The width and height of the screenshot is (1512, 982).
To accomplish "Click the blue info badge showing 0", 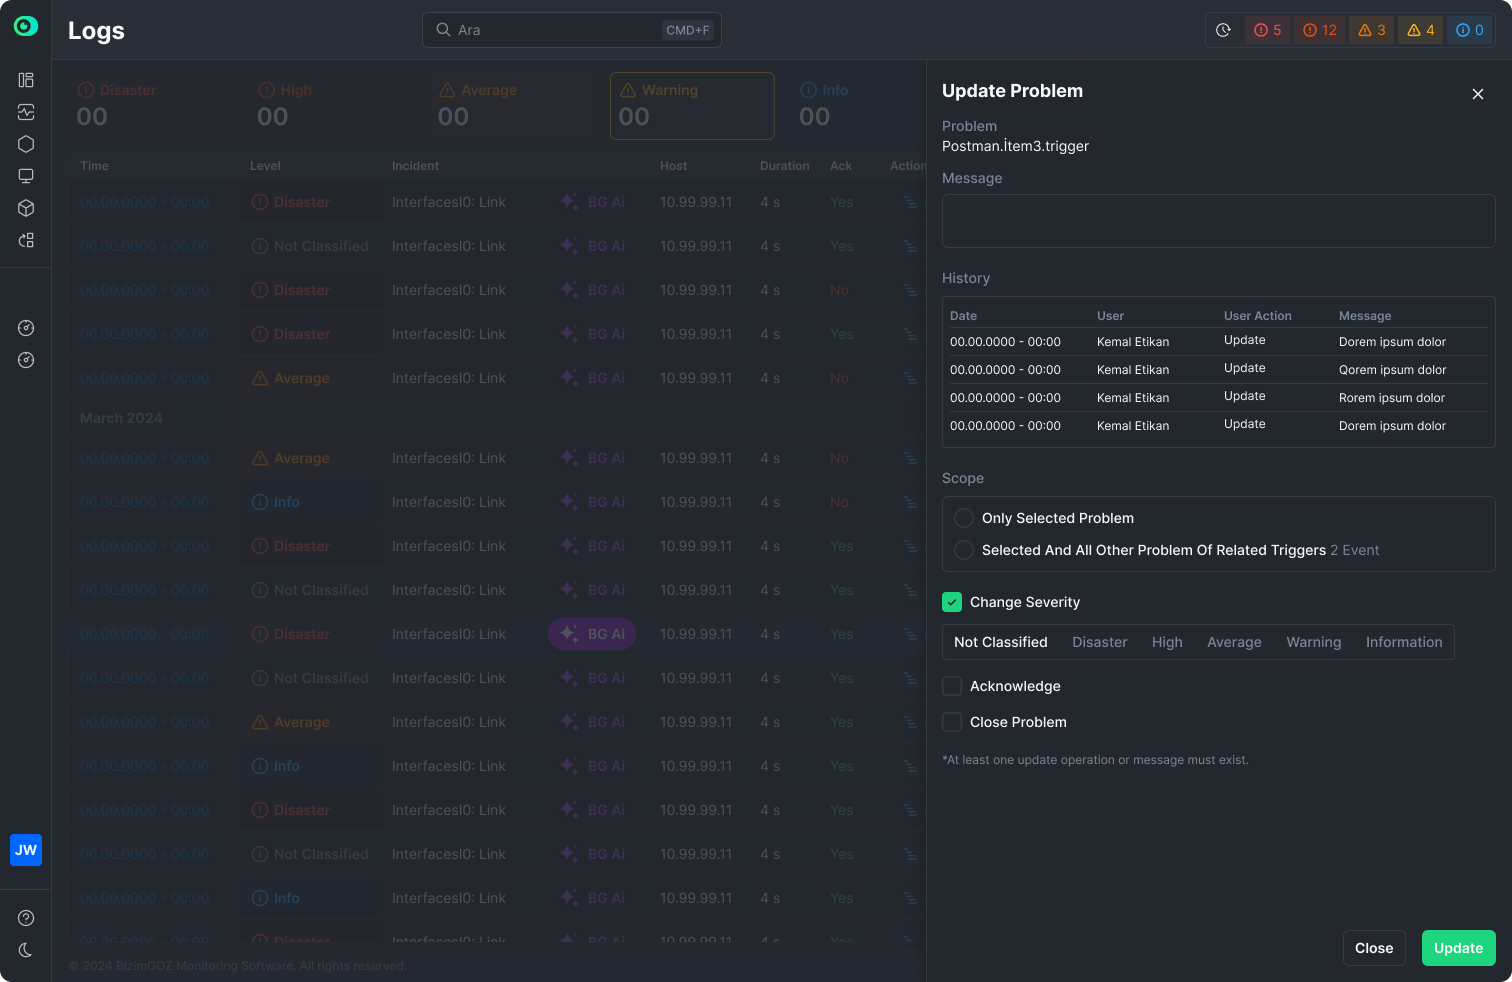I will click(1469, 30).
